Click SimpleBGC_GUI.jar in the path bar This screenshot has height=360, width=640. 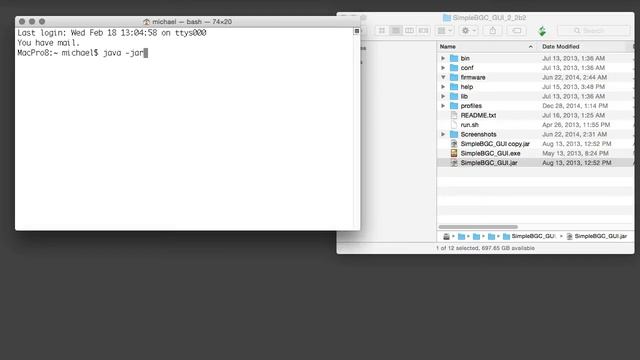tap(596, 236)
